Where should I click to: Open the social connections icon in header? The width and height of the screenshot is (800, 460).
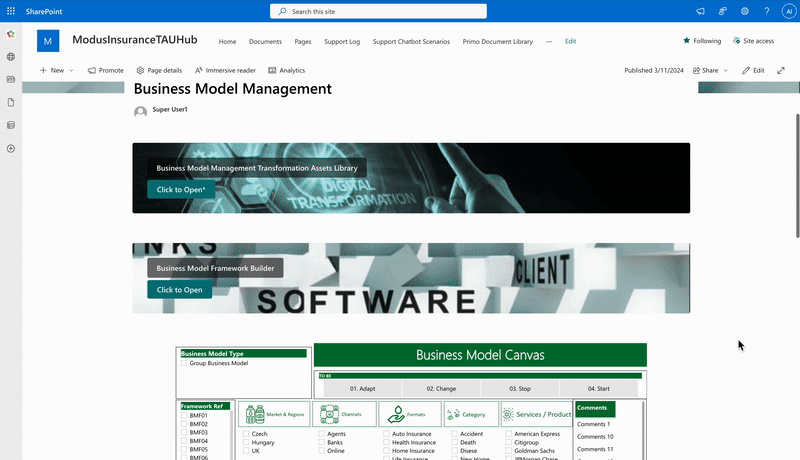(x=722, y=11)
